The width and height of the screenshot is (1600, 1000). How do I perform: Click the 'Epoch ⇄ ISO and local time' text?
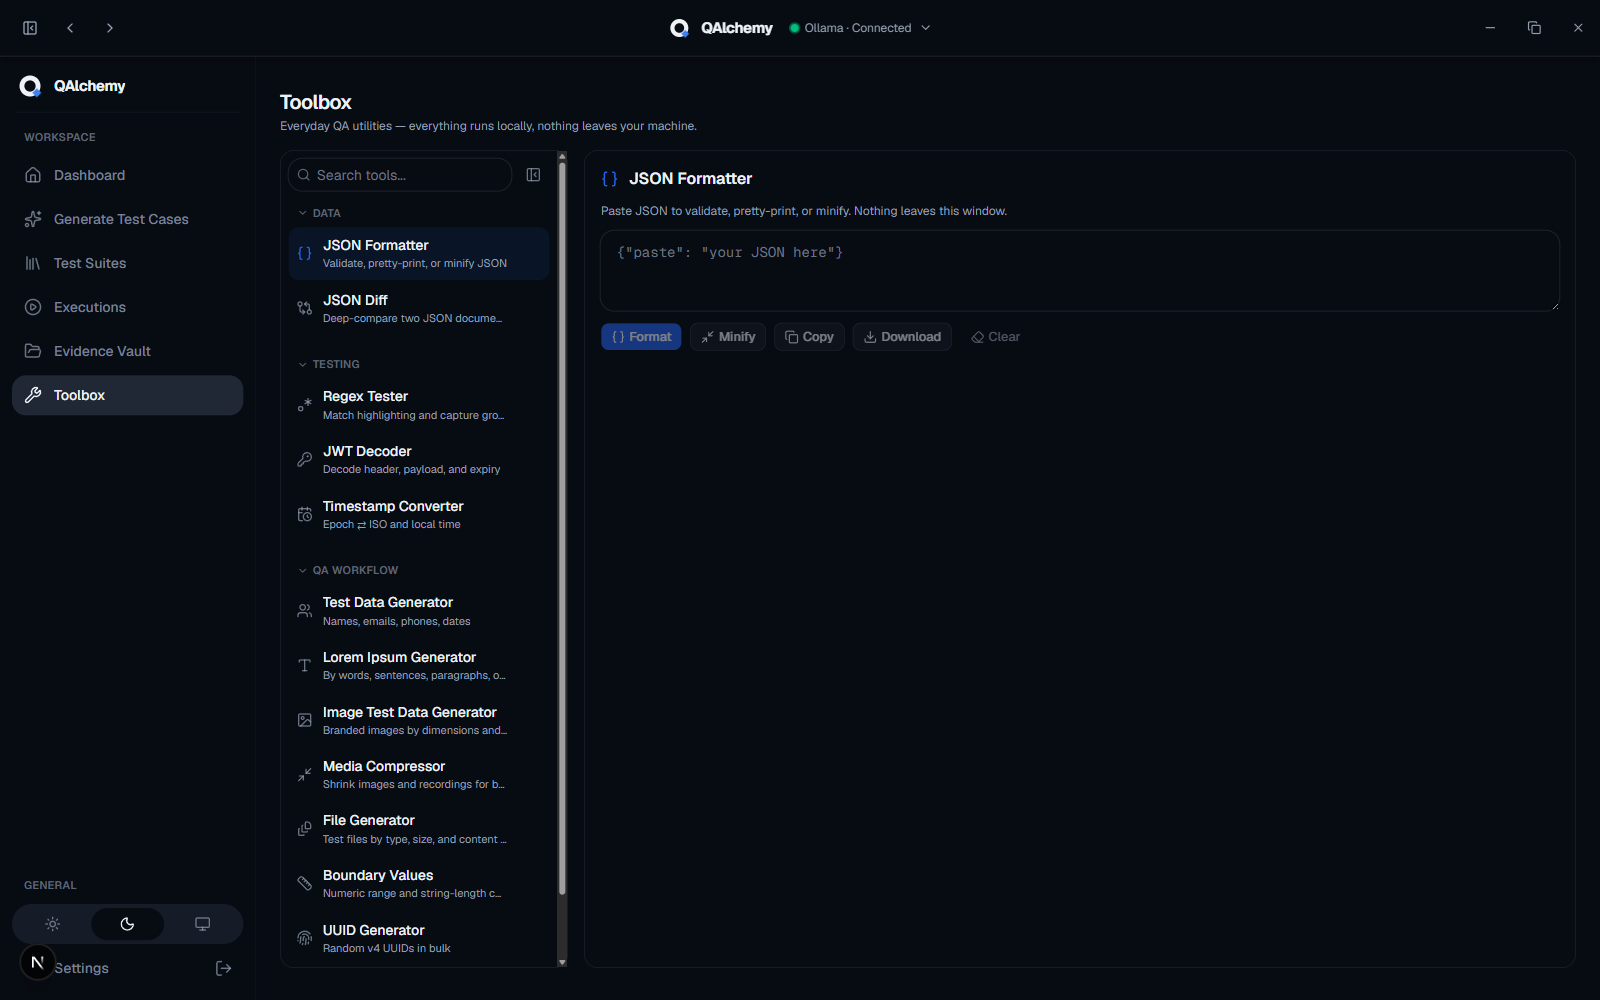pyautogui.click(x=391, y=525)
